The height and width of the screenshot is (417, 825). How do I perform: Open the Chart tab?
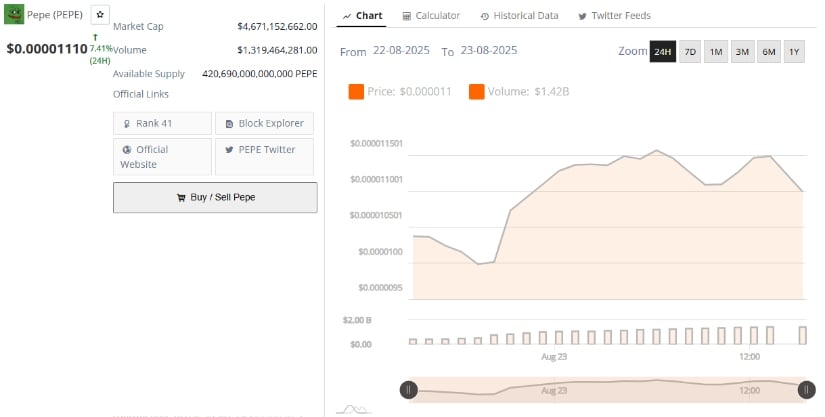coord(362,16)
